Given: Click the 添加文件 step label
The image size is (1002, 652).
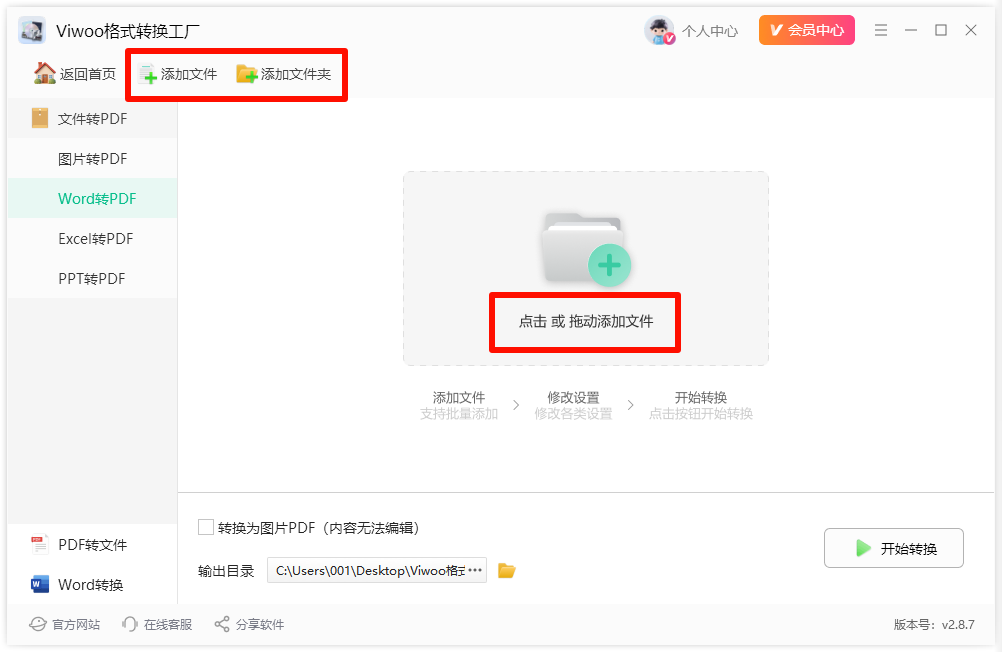Looking at the screenshot, I should [459, 397].
